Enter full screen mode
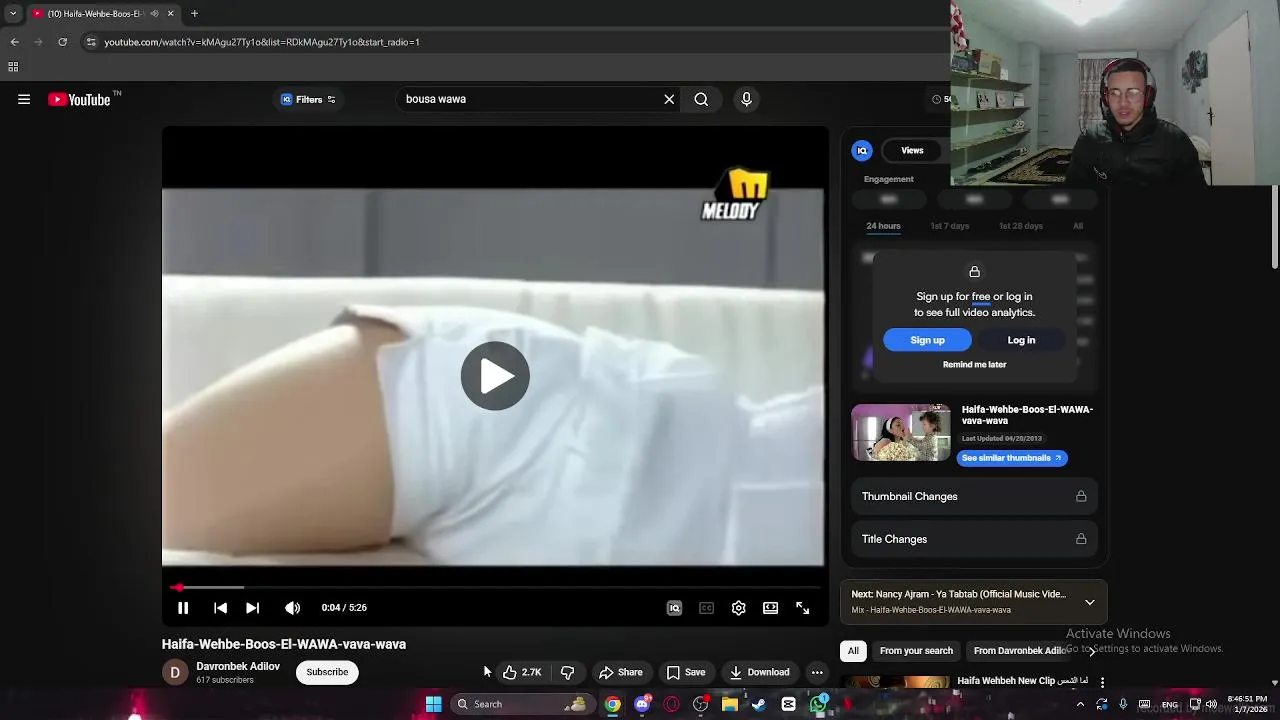Image resolution: width=1280 pixels, height=720 pixels. [802, 608]
